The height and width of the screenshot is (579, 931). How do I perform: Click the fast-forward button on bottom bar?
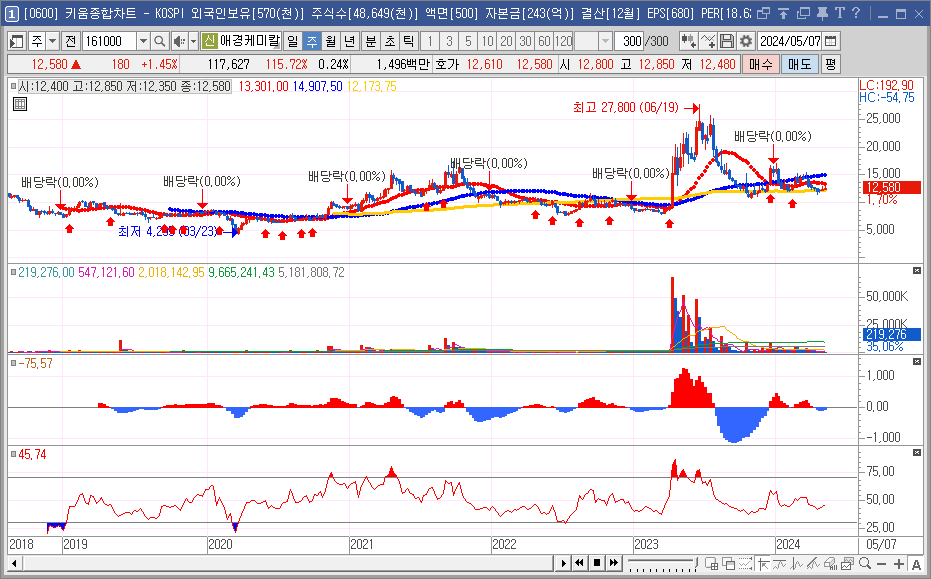click(614, 562)
